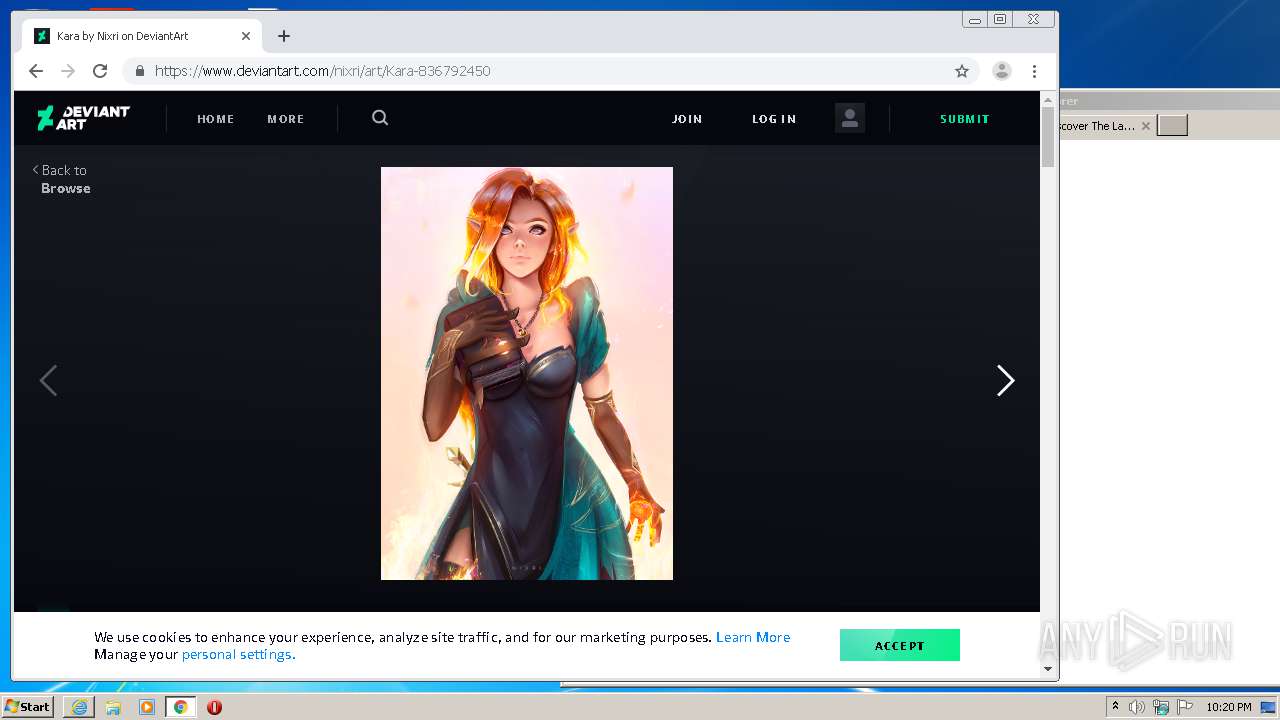
Task: Open the Start menu
Action: [27, 707]
